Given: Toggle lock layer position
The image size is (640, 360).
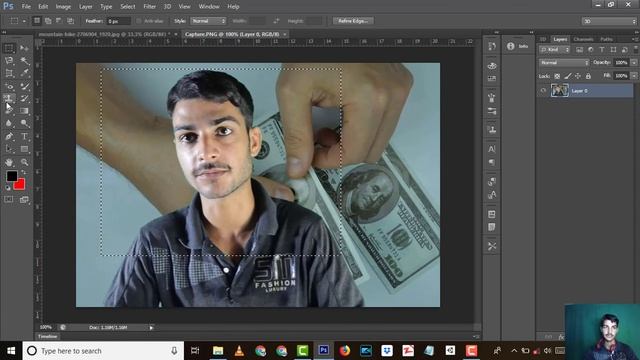Looking at the screenshot, I should [578, 76].
